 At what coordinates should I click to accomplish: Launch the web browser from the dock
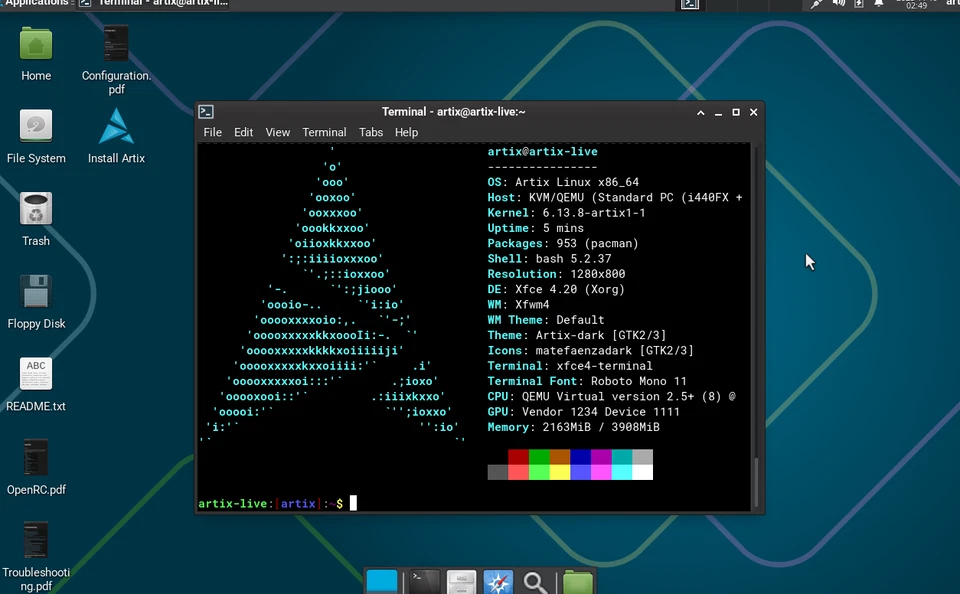[x=497, y=580]
